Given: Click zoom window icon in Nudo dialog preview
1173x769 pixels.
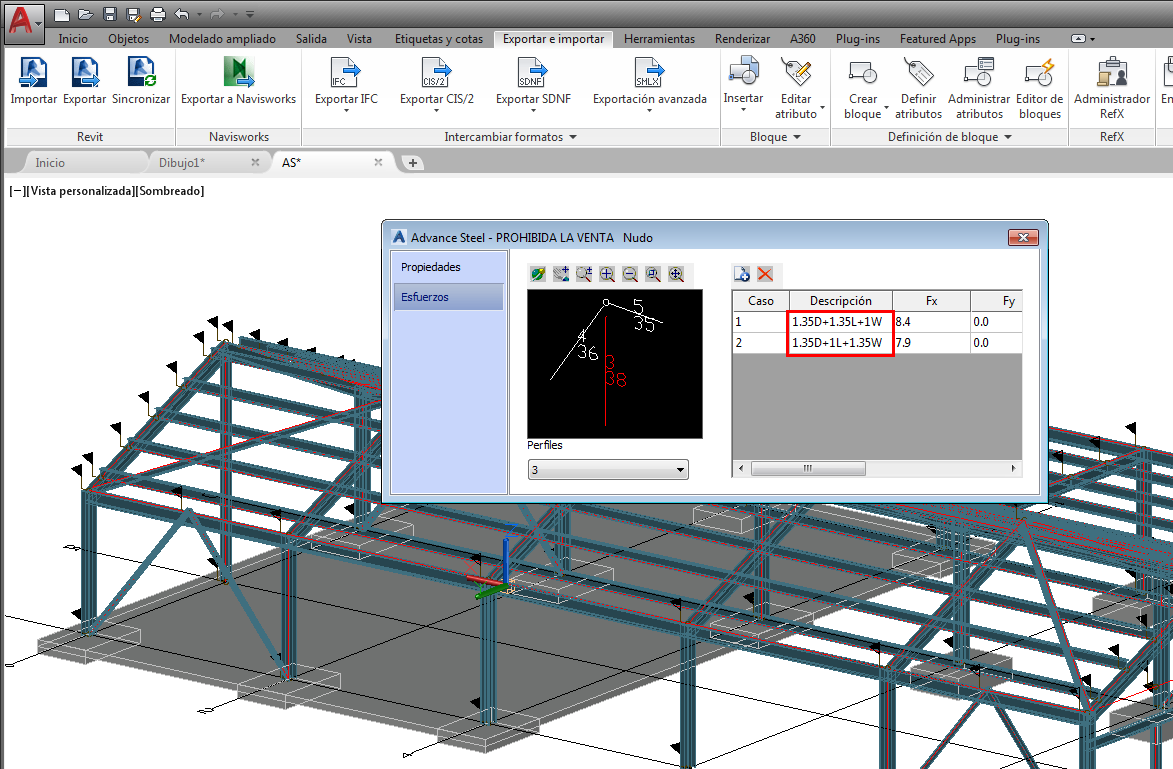Looking at the screenshot, I should (653, 275).
